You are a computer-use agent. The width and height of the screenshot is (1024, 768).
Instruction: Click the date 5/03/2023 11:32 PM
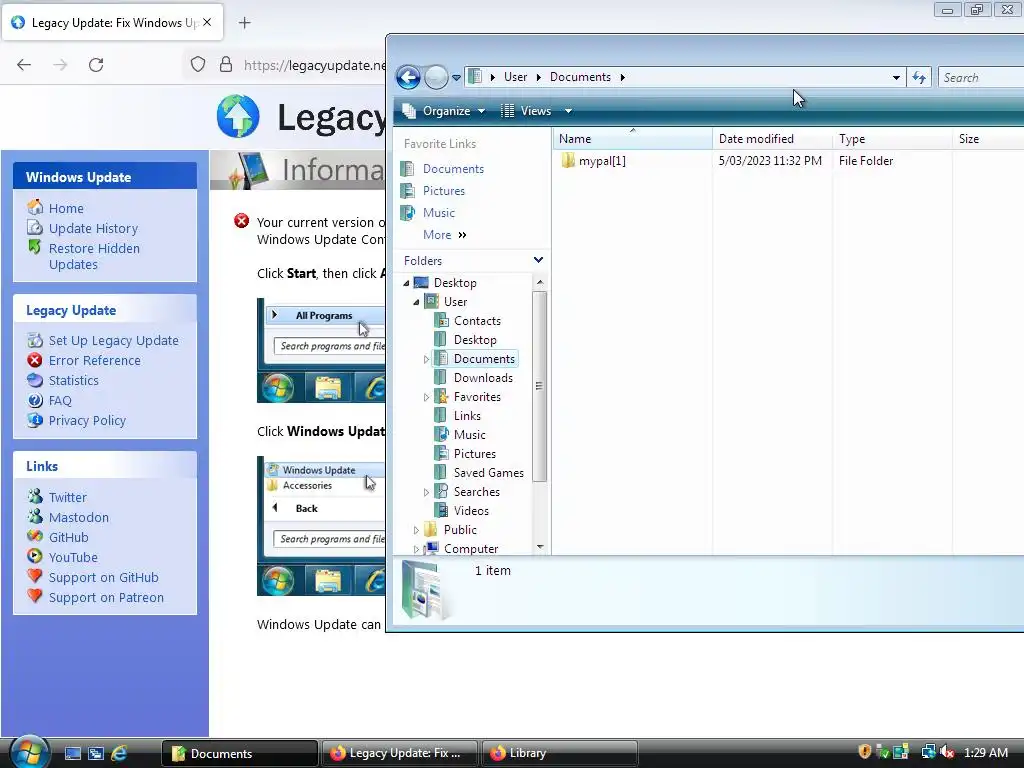click(x=770, y=161)
